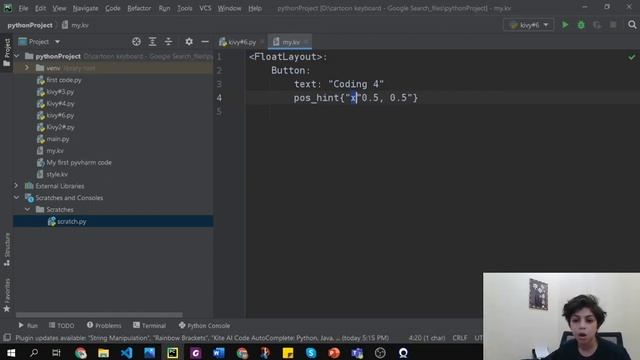
Task: Open the Window menu
Action: pyautogui.click(x=229, y=8)
